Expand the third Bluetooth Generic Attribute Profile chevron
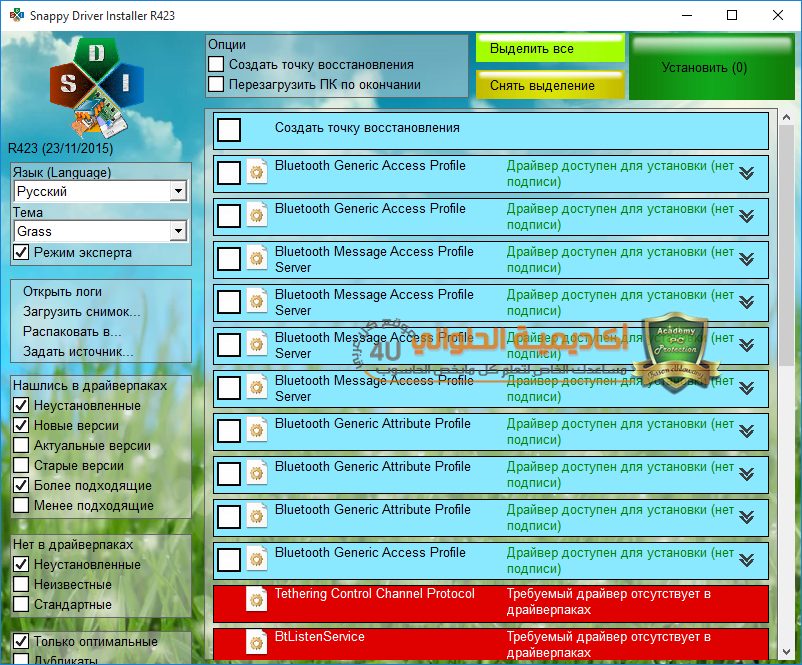 coord(747,517)
